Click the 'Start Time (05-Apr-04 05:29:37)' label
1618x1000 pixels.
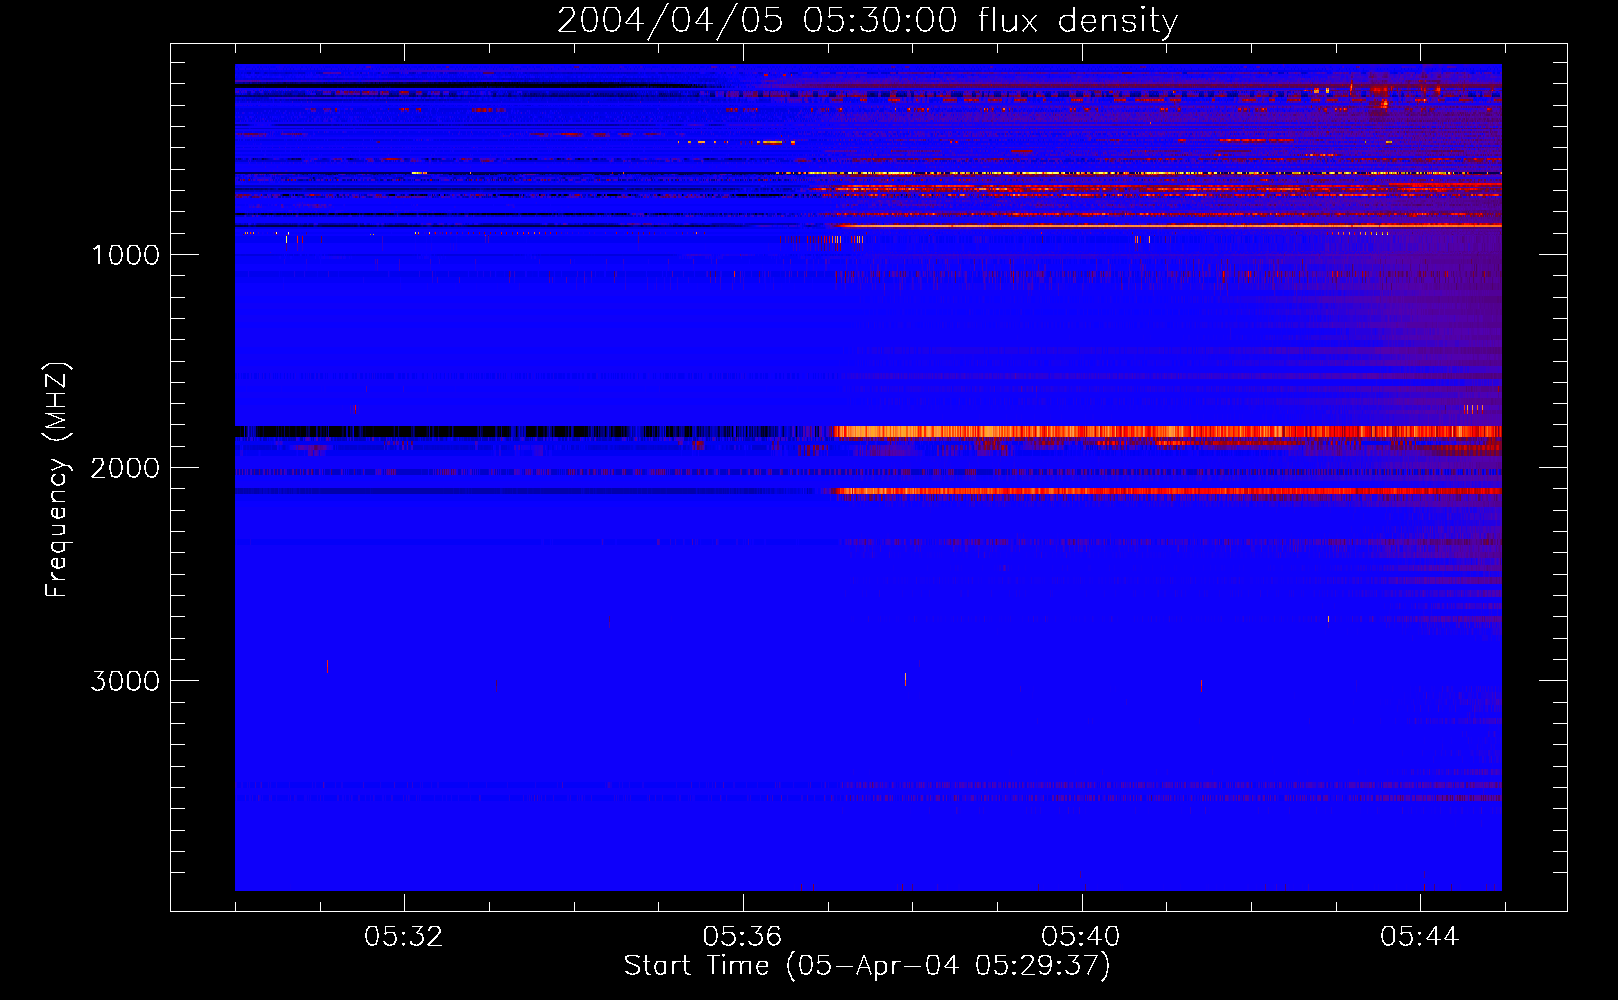[867, 966]
